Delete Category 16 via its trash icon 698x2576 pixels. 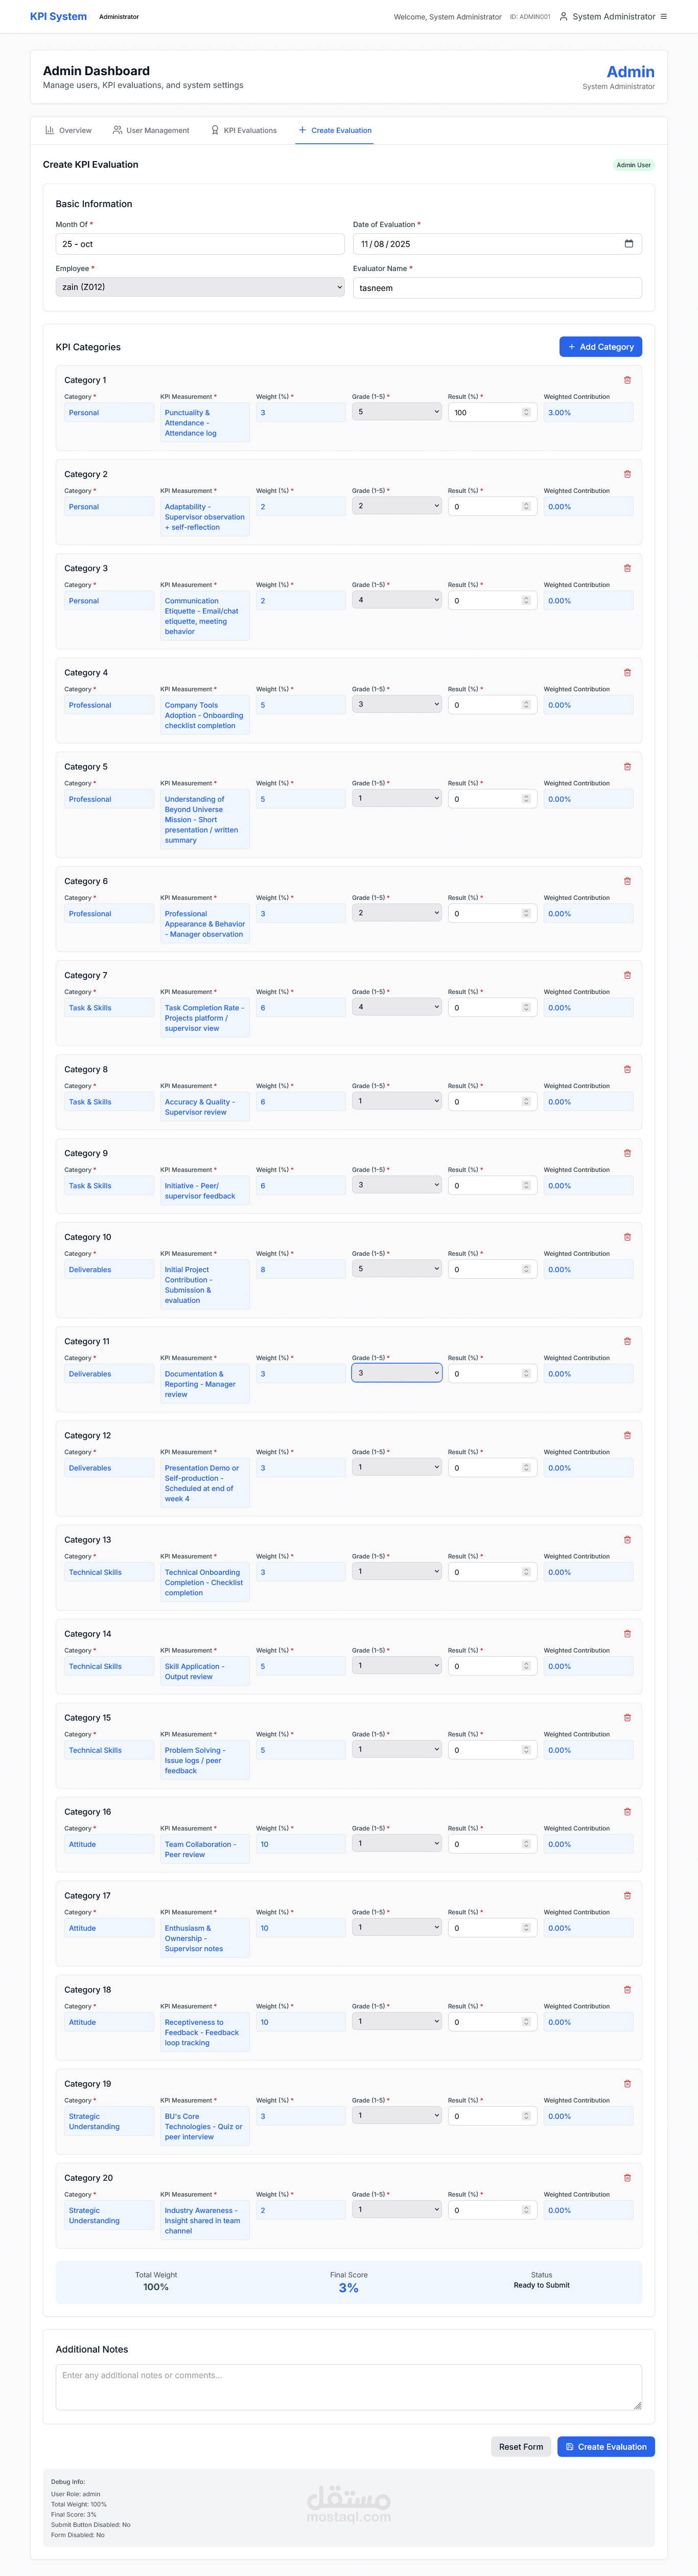[x=627, y=1812]
